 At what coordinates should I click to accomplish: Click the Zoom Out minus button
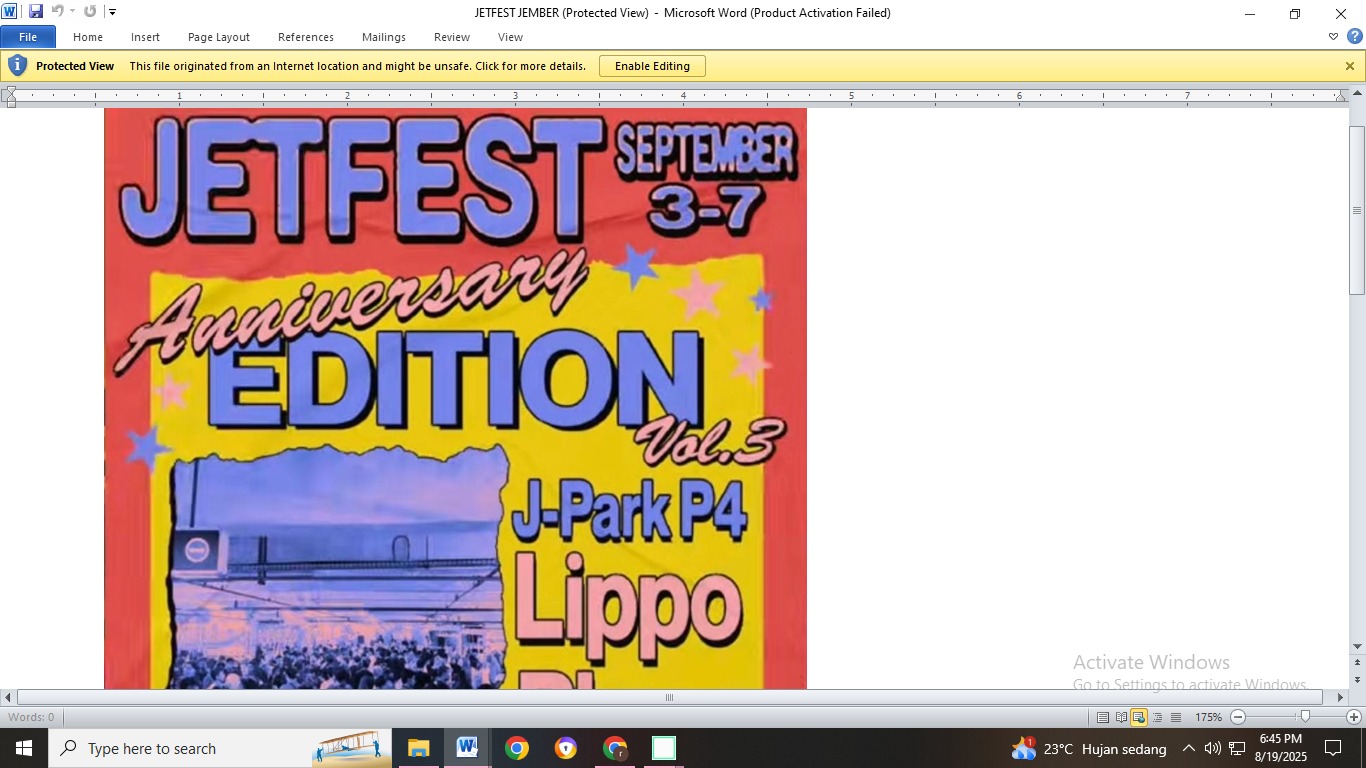(1238, 717)
